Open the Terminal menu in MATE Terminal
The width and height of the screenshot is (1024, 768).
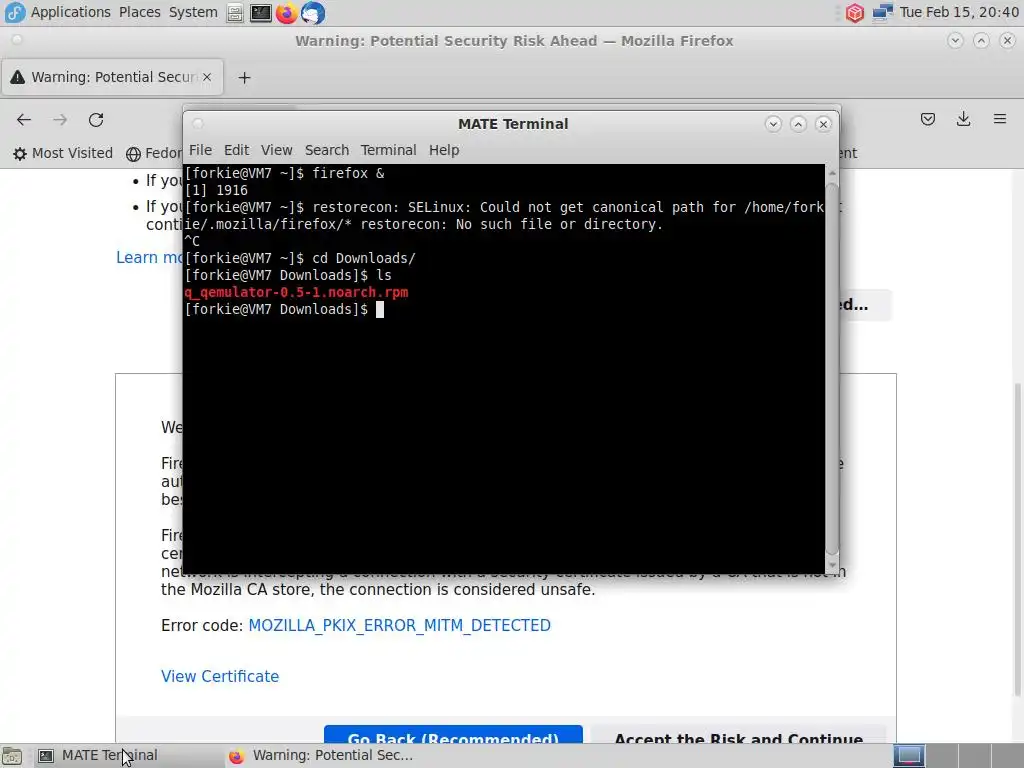pos(389,150)
